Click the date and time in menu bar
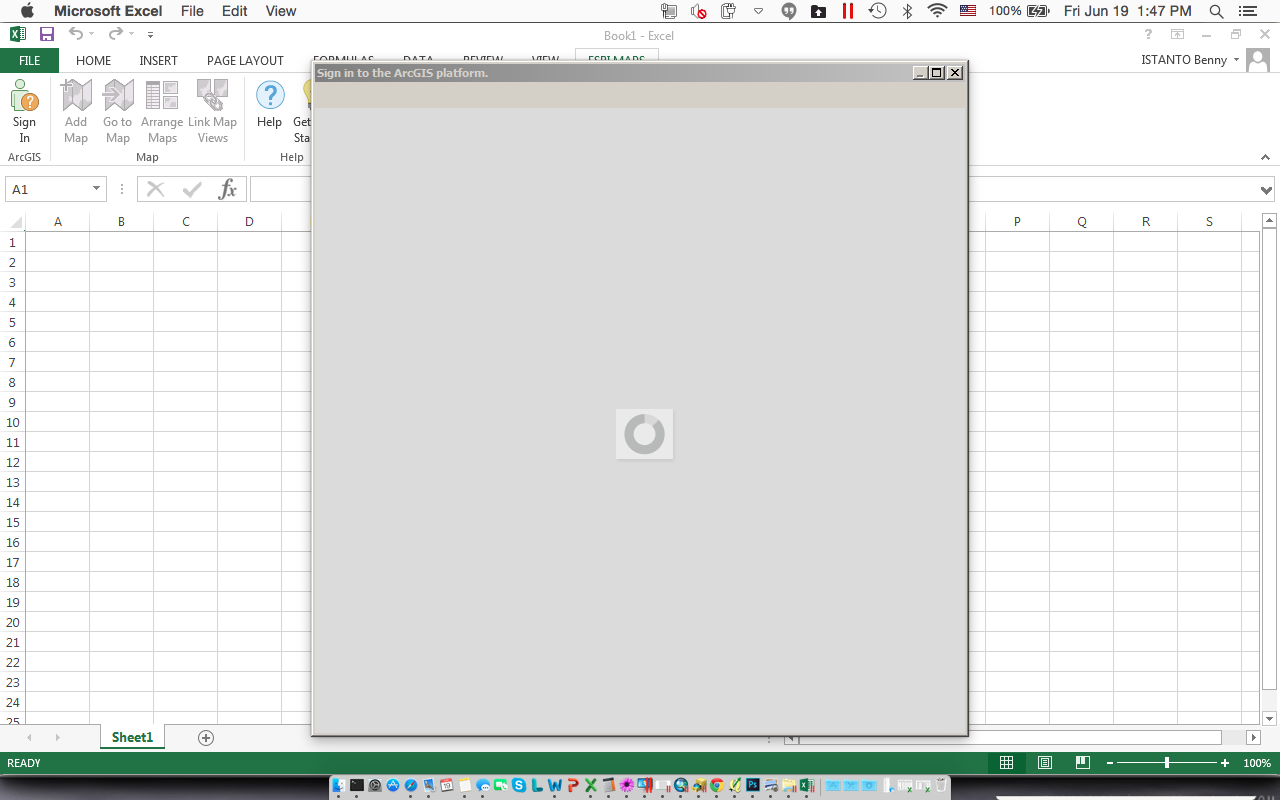The width and height of the screenshot is (1280, 800). [1128, 11]
